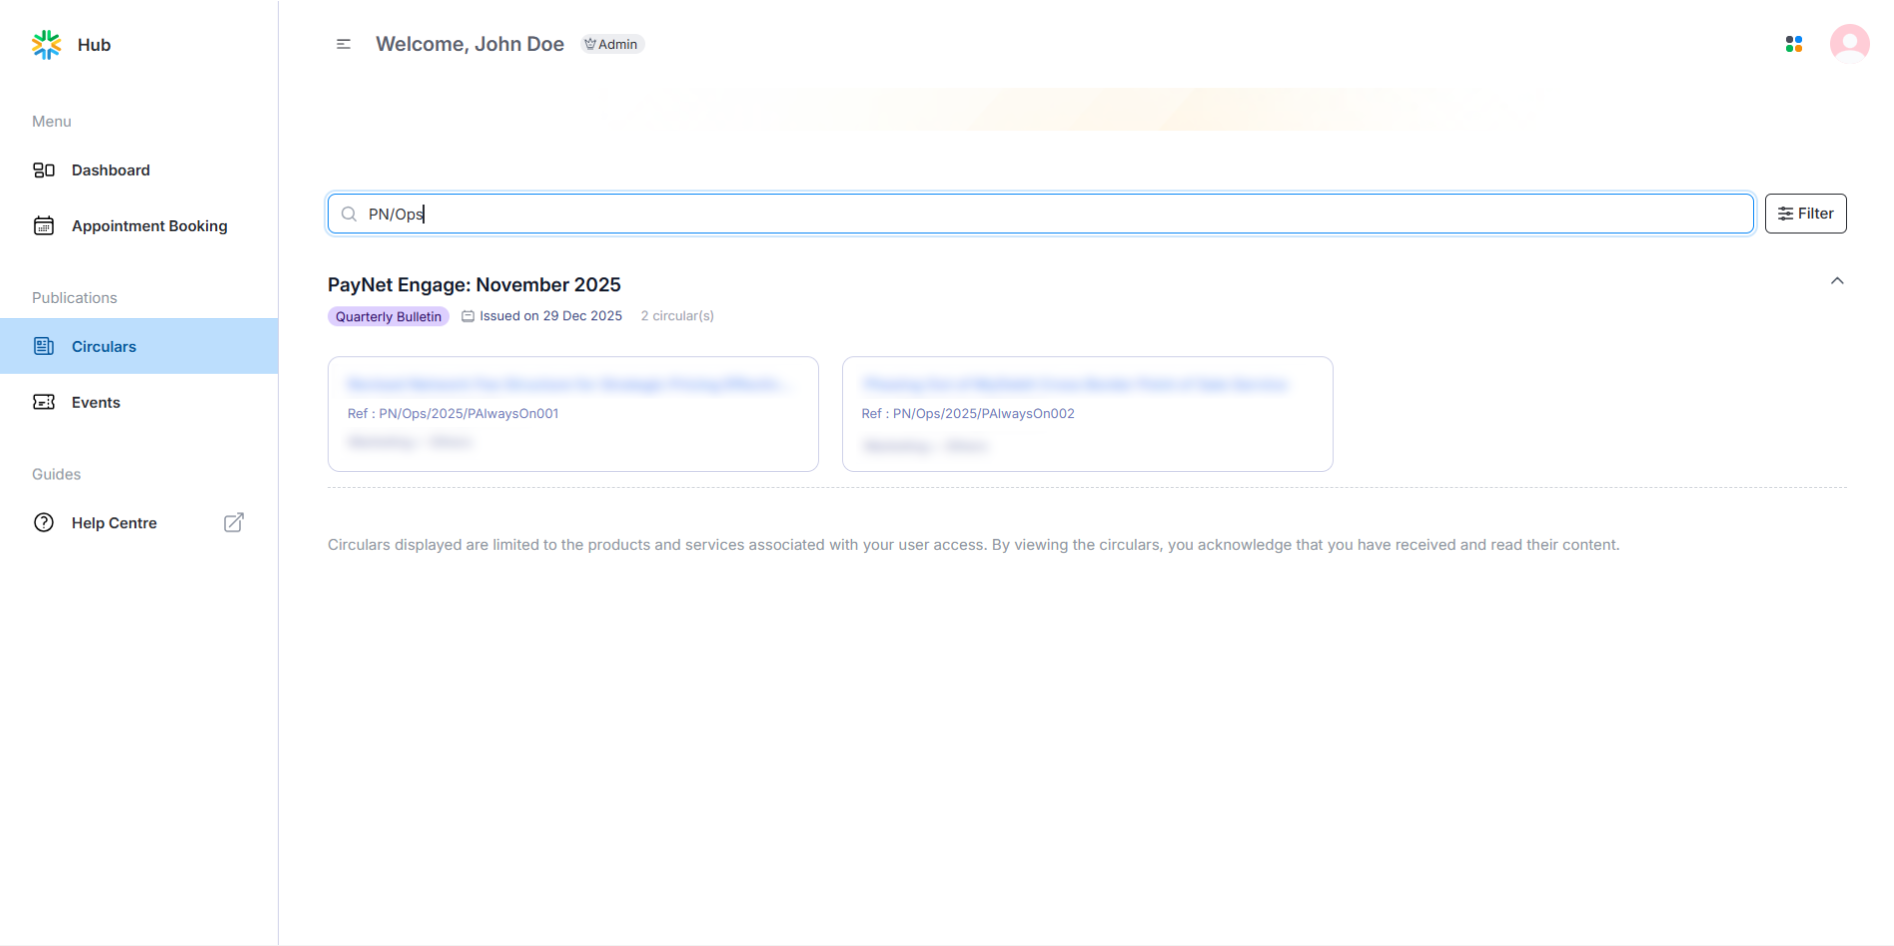
Task: Click into the circulars search field
Action: (x=1040, y=214)
